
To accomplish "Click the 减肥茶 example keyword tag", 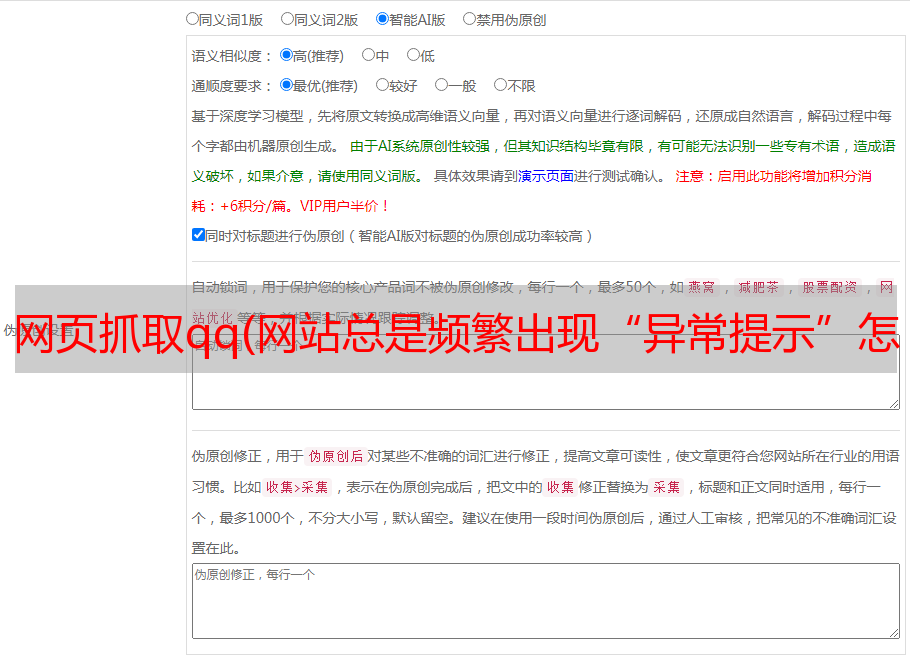I will point(758,287).
